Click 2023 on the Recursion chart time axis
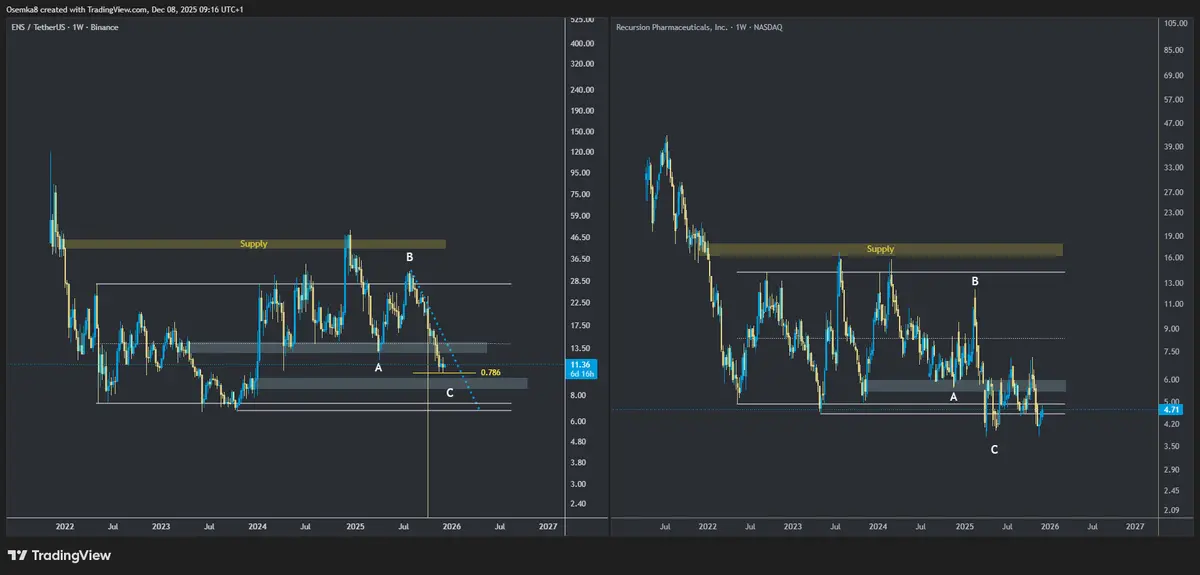 793,525
